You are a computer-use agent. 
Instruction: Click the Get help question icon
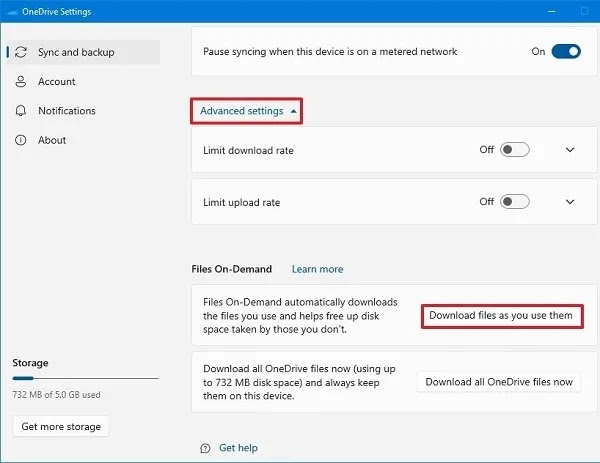point(205,448)
